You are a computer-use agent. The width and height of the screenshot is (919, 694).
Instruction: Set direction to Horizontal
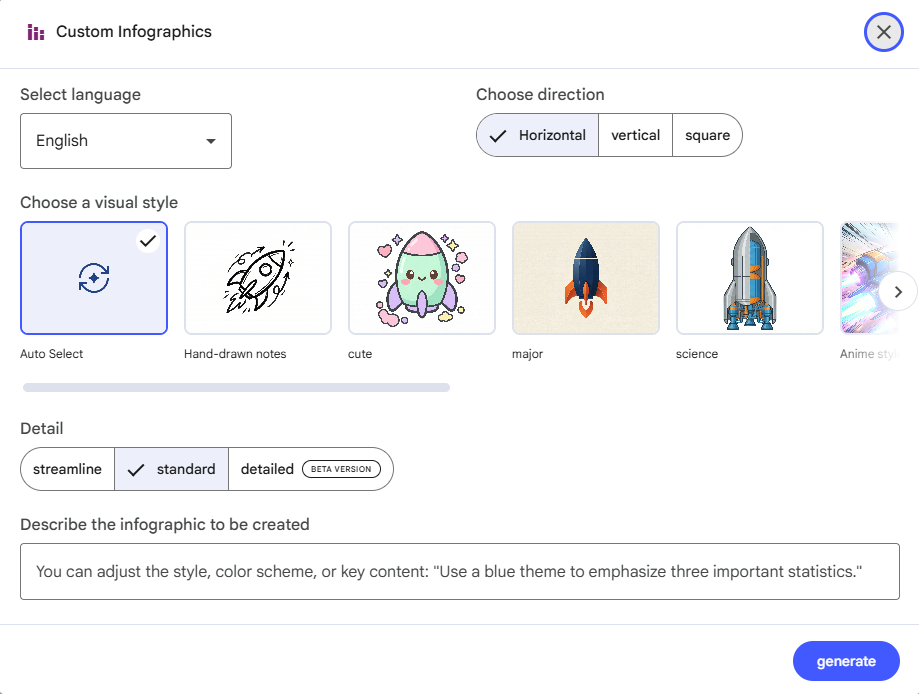[x=538, y=135]
